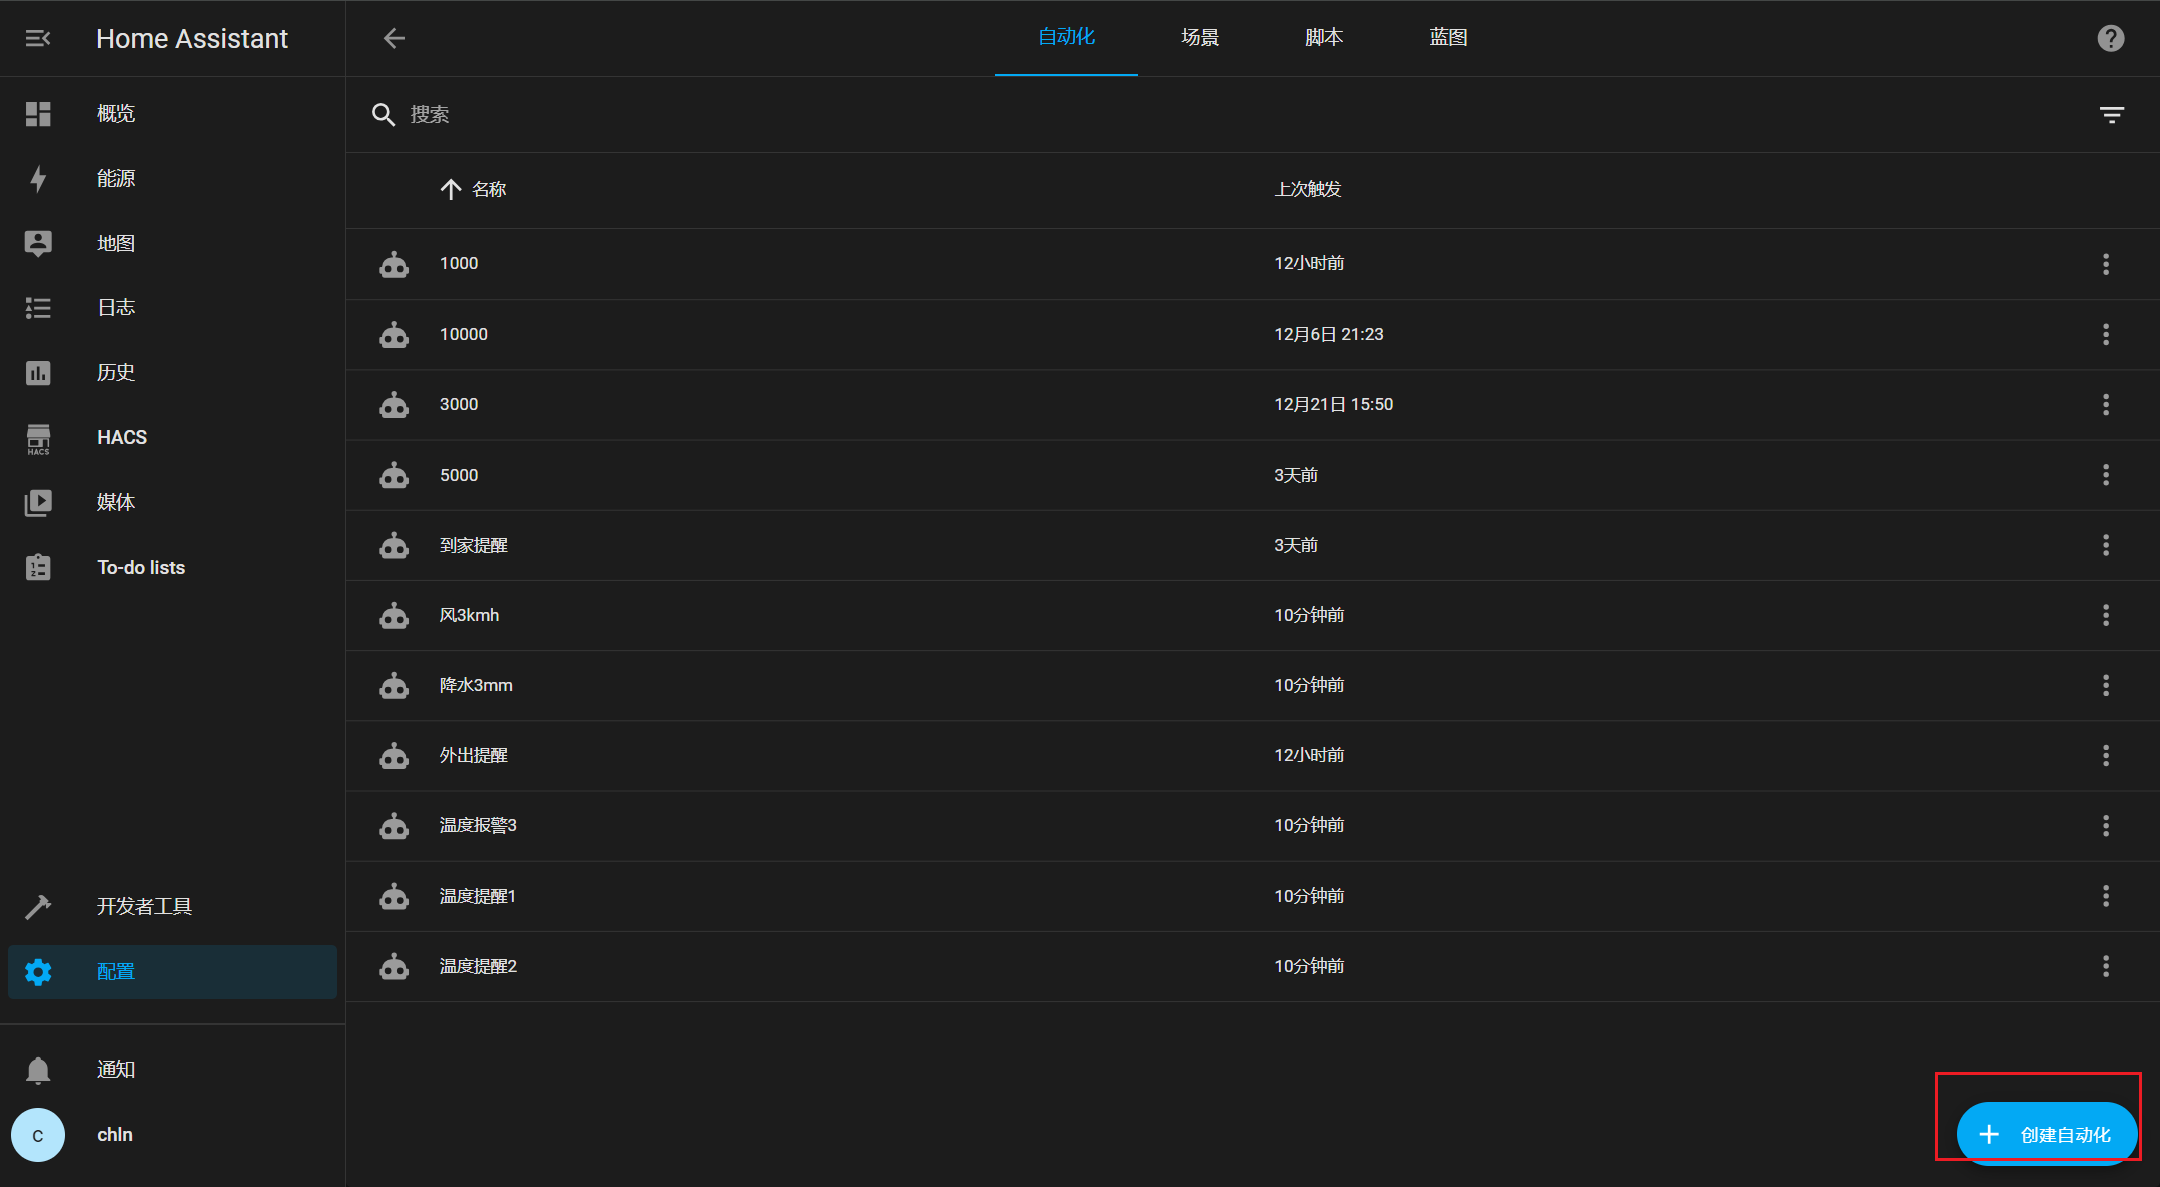Viewport: 2160px width, 1187px height.
Task: Open the overflow menu for automation 10000
Action: tap(2106, 335)
